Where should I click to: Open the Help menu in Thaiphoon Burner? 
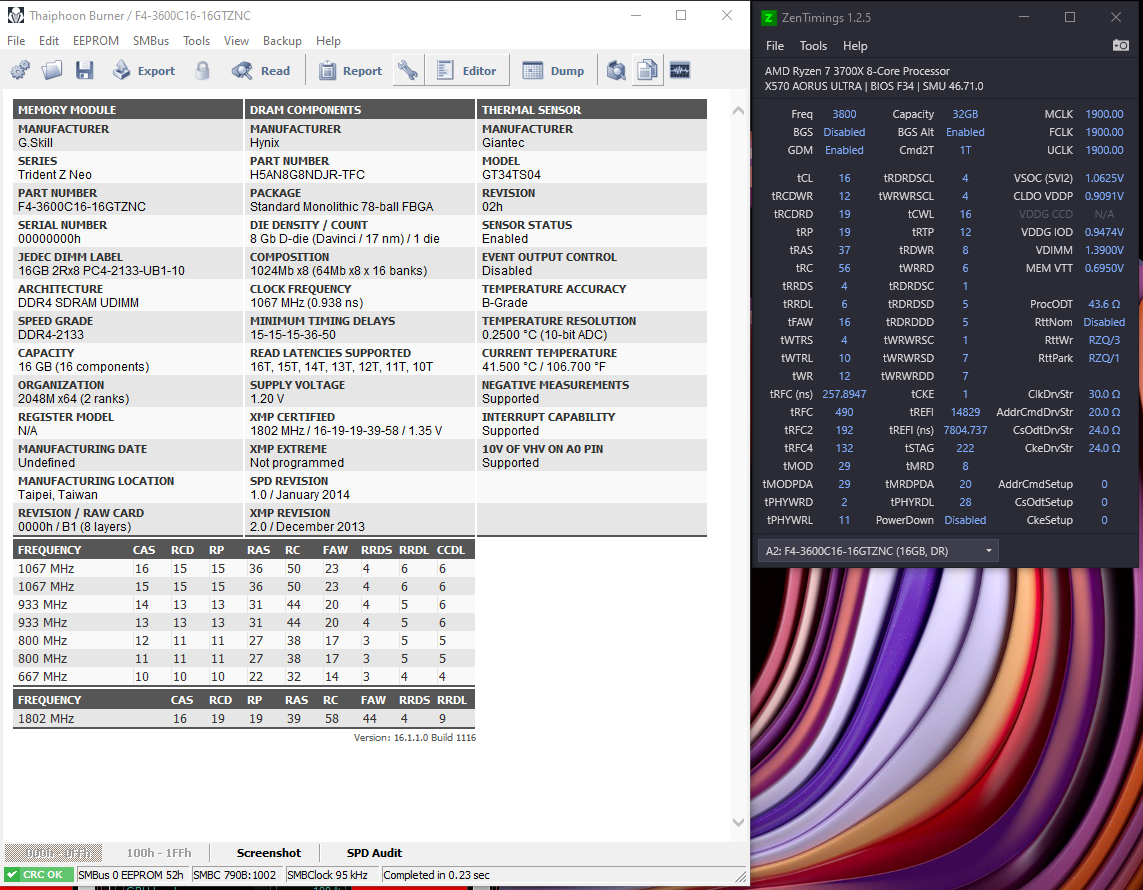coord(328,41)
